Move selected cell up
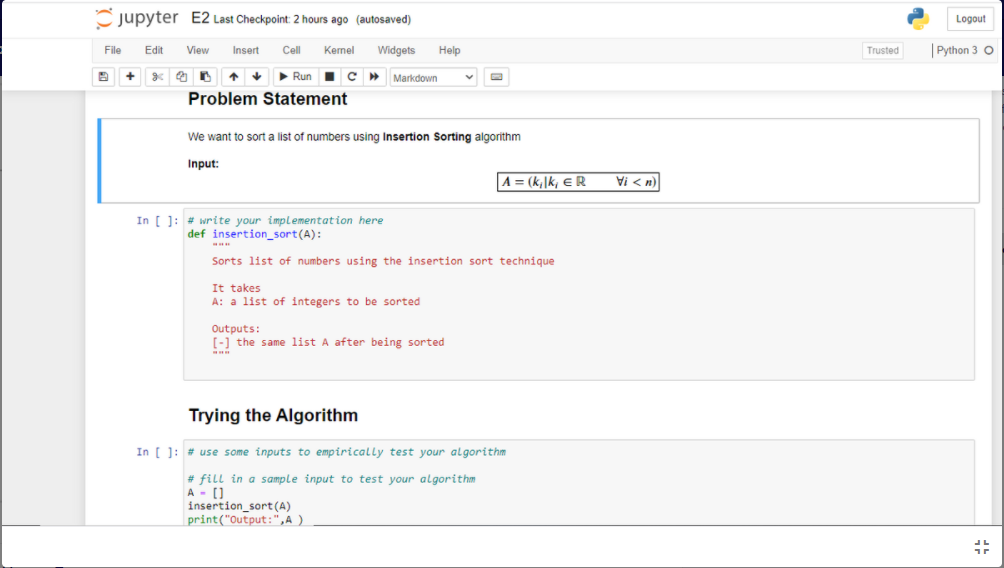Viewport: 1004px width, 568px height. pos(234,77)
